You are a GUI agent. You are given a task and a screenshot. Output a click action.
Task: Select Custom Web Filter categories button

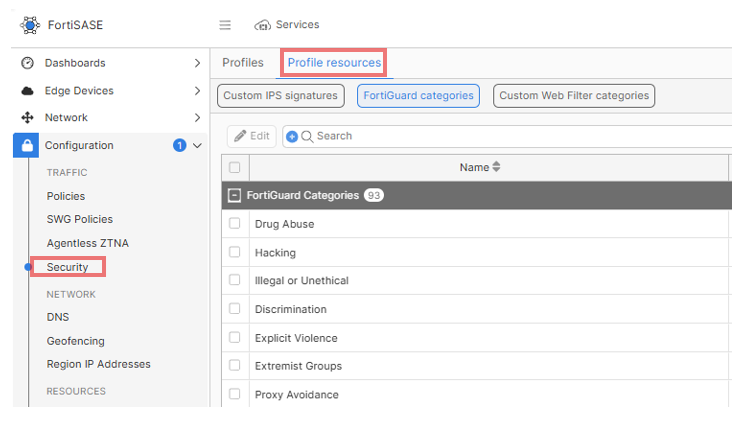574,96
